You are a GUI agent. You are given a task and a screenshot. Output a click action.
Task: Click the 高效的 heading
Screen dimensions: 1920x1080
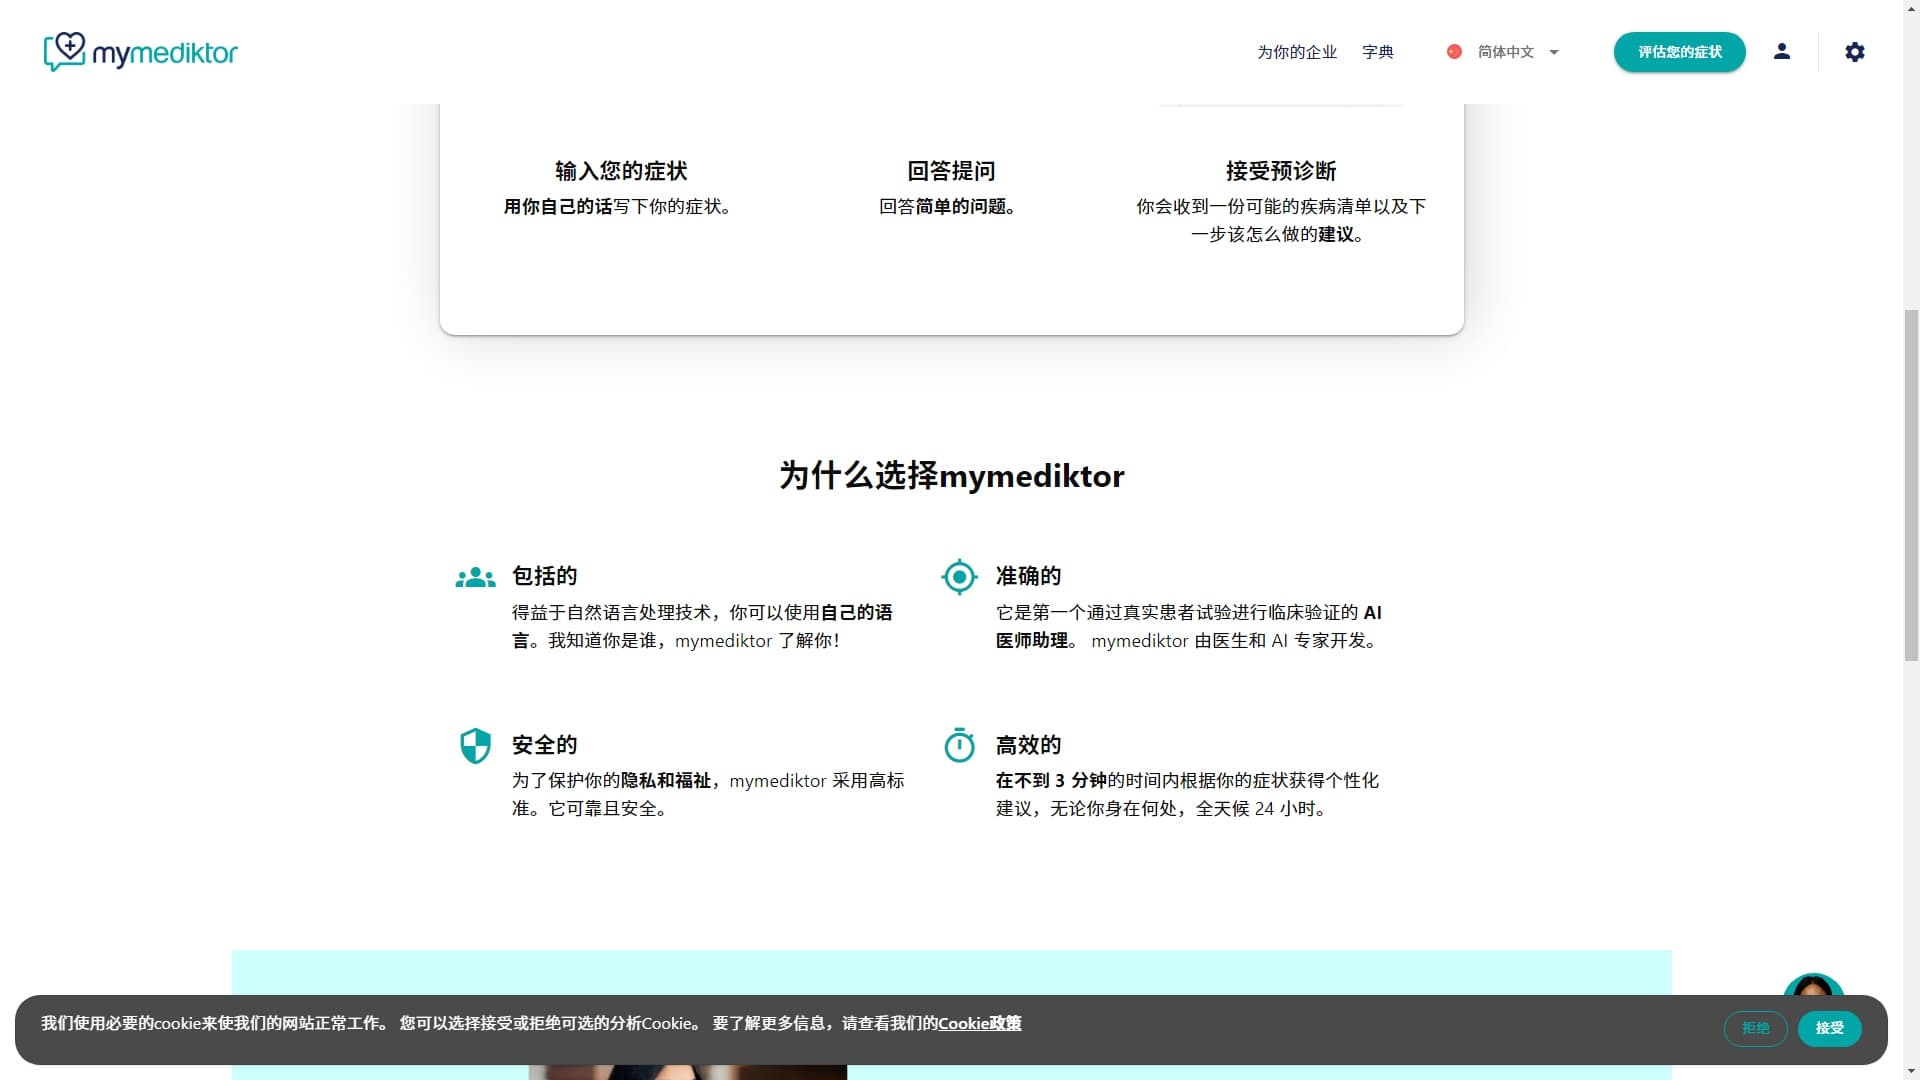(1028, 745)
